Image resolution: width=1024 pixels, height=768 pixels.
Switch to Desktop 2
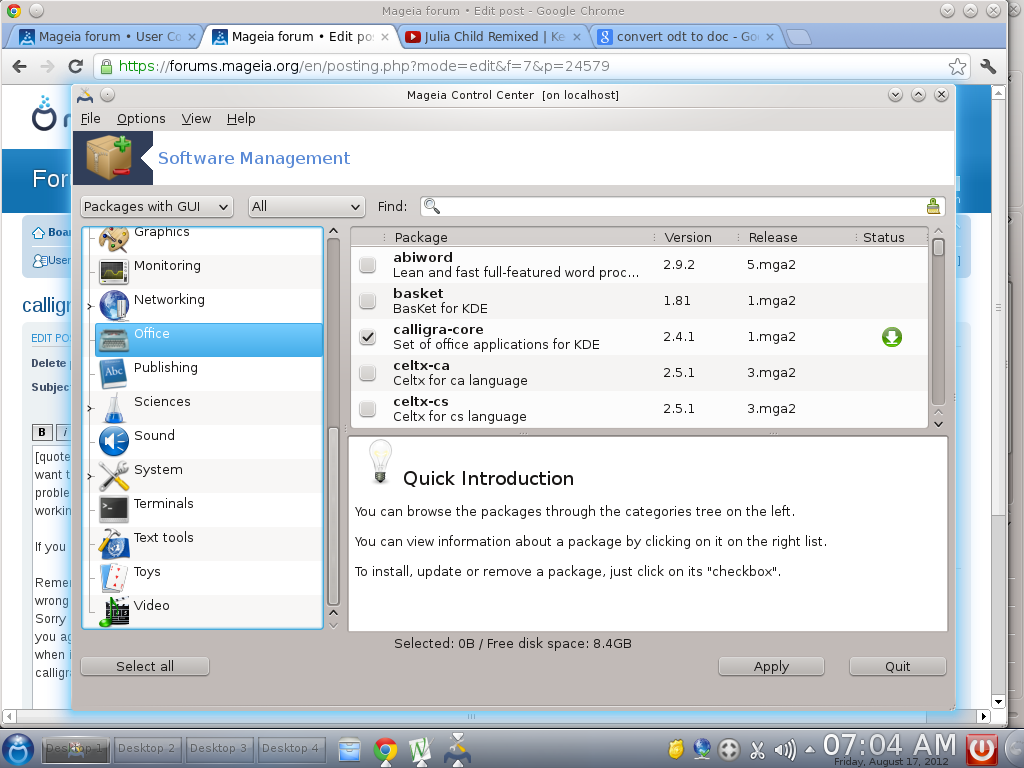(x=146, y=748)
